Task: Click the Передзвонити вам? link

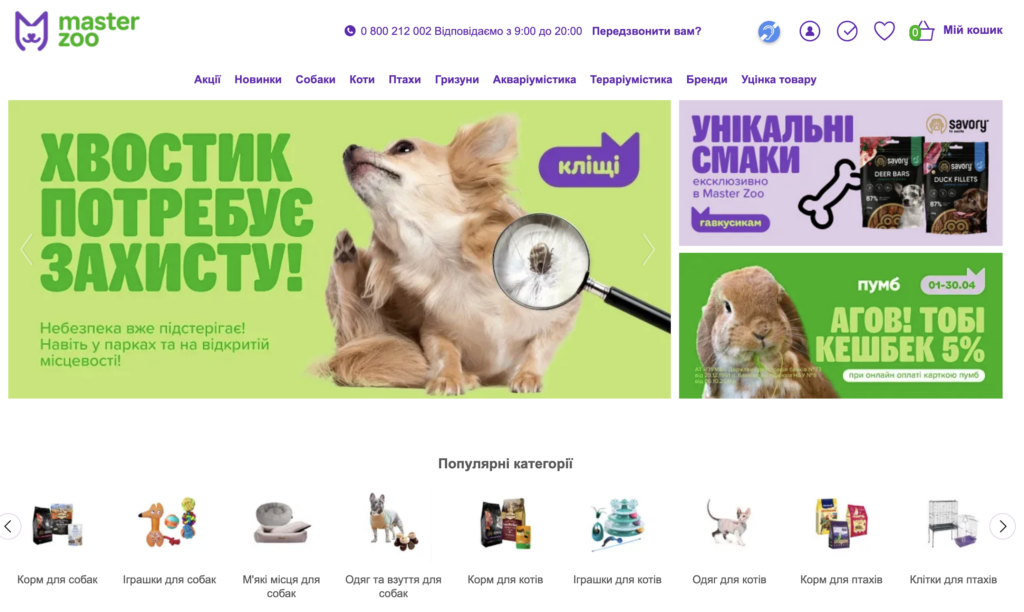Action: [646, 31]
